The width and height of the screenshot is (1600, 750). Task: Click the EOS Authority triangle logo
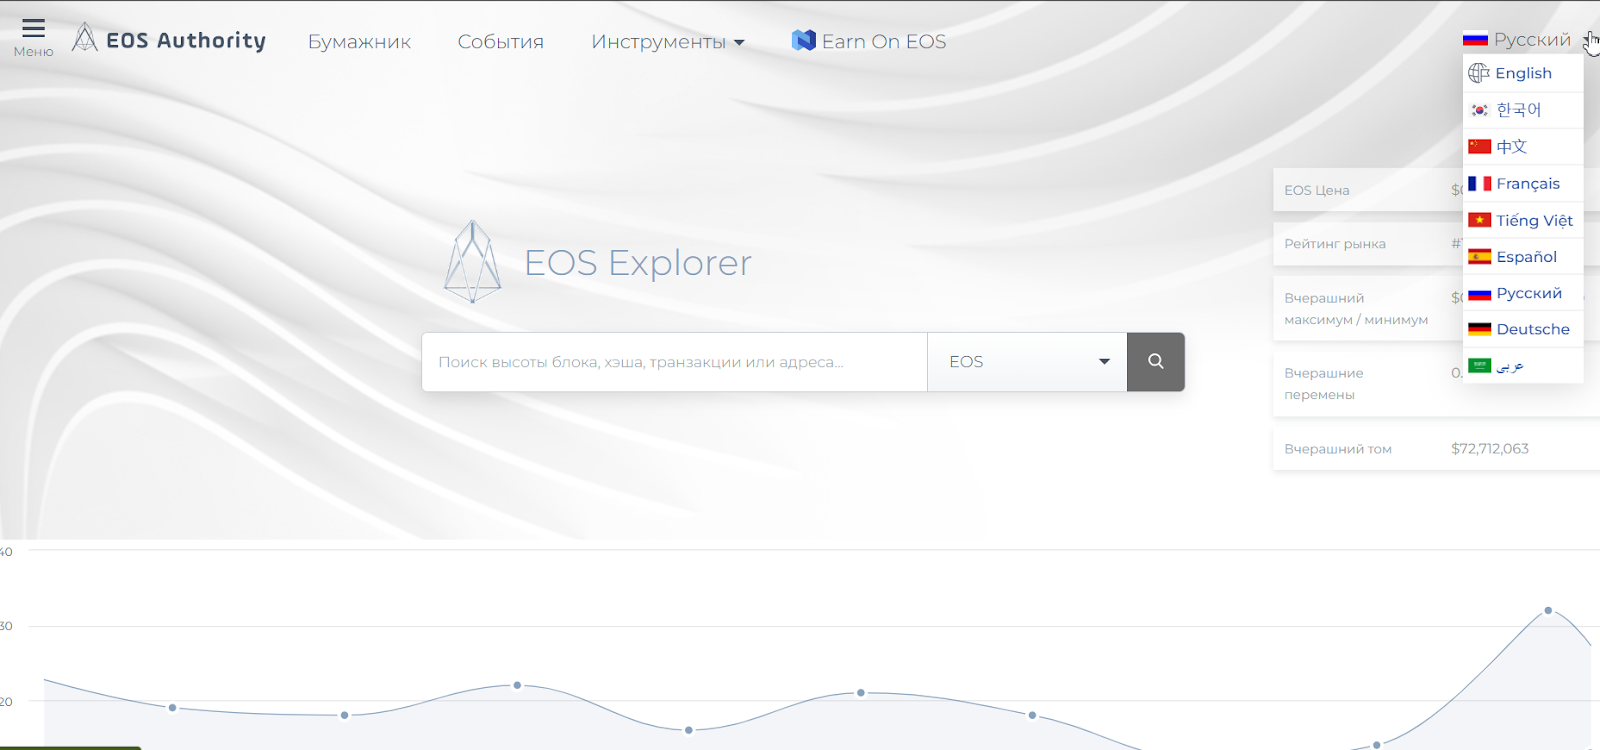pyautogui.click(x=85, y=38)
